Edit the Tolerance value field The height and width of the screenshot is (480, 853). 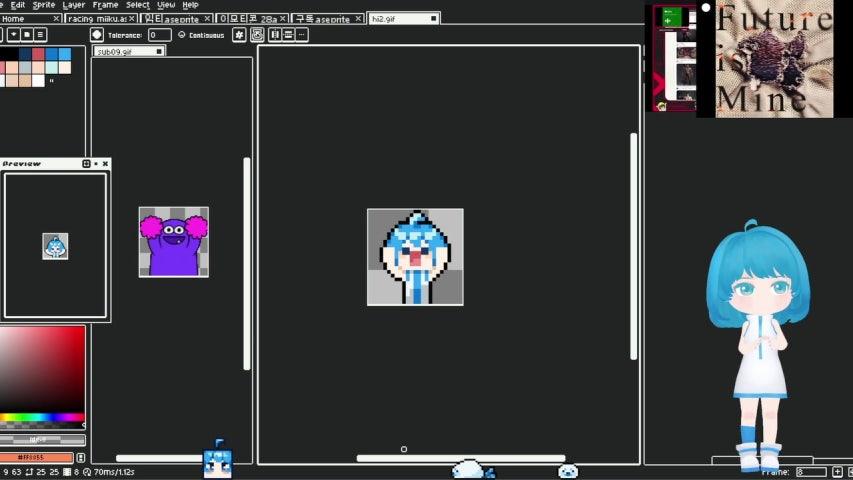tap(159, 35)
